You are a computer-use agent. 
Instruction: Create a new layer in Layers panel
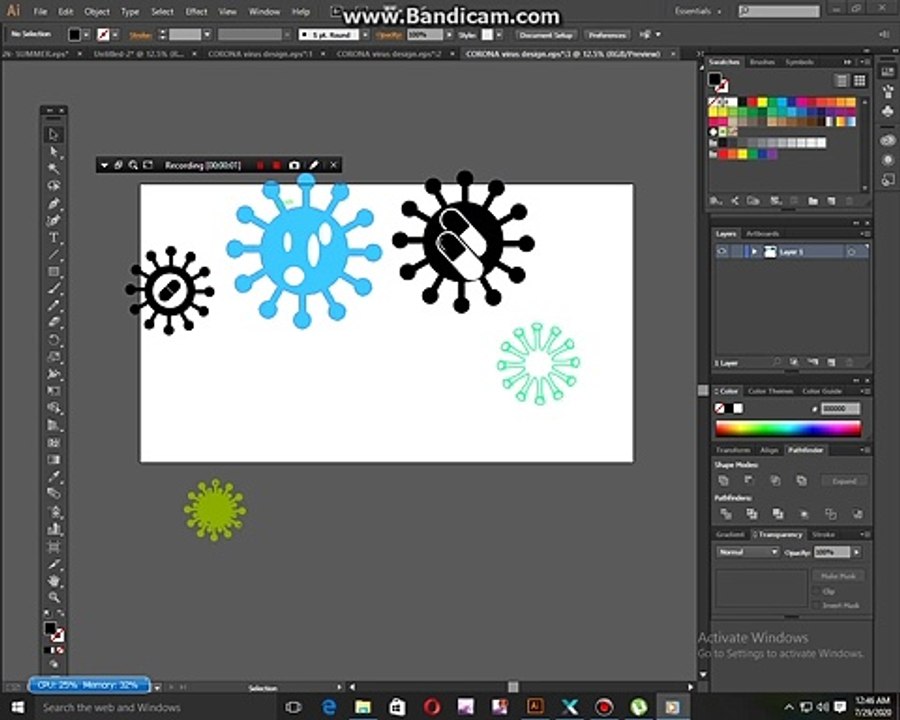click(831, 362)
